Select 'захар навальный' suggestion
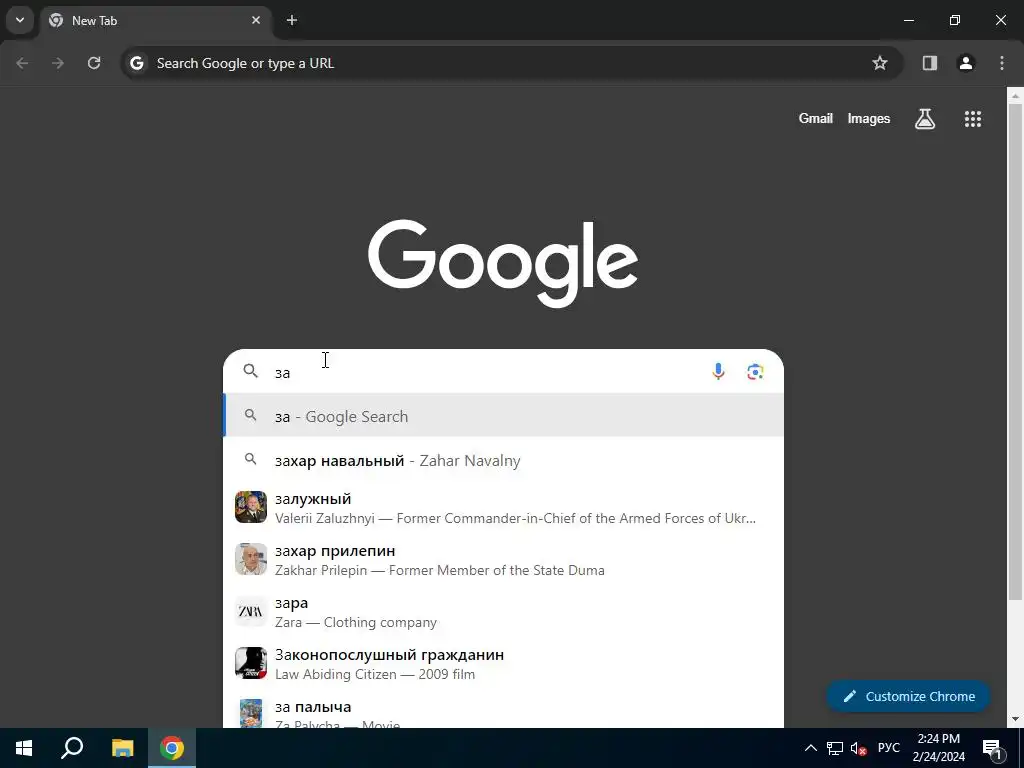The width and height of the screenshot is (1024, 768). pyautogui.click(x=503, y=460)
